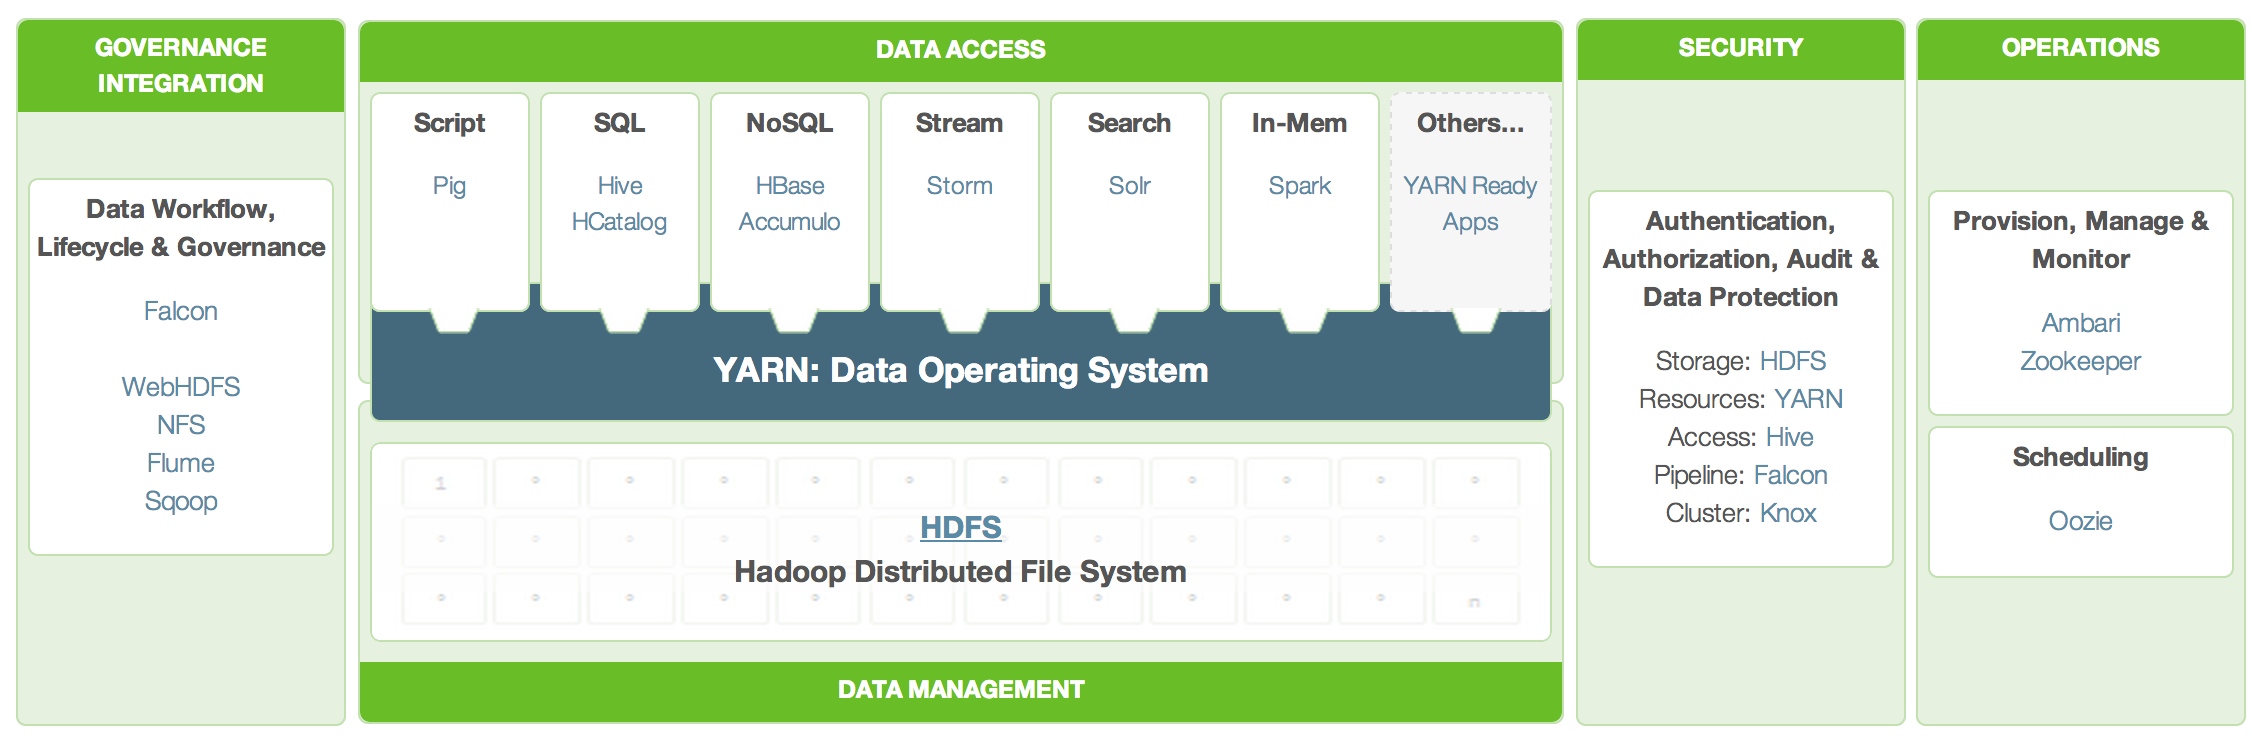Open the Falcon link under Data Workflow
The height and width of the screenshot is (736, 2252).
[180, 311]
